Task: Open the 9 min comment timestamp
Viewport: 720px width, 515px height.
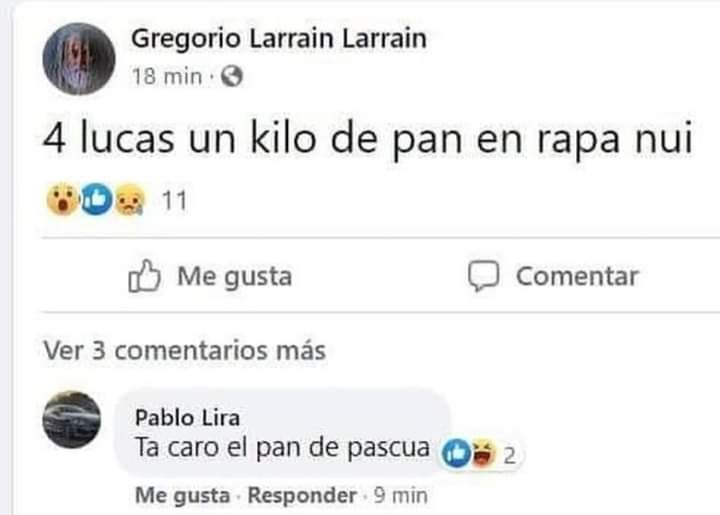Action: [x=400, y=496]
